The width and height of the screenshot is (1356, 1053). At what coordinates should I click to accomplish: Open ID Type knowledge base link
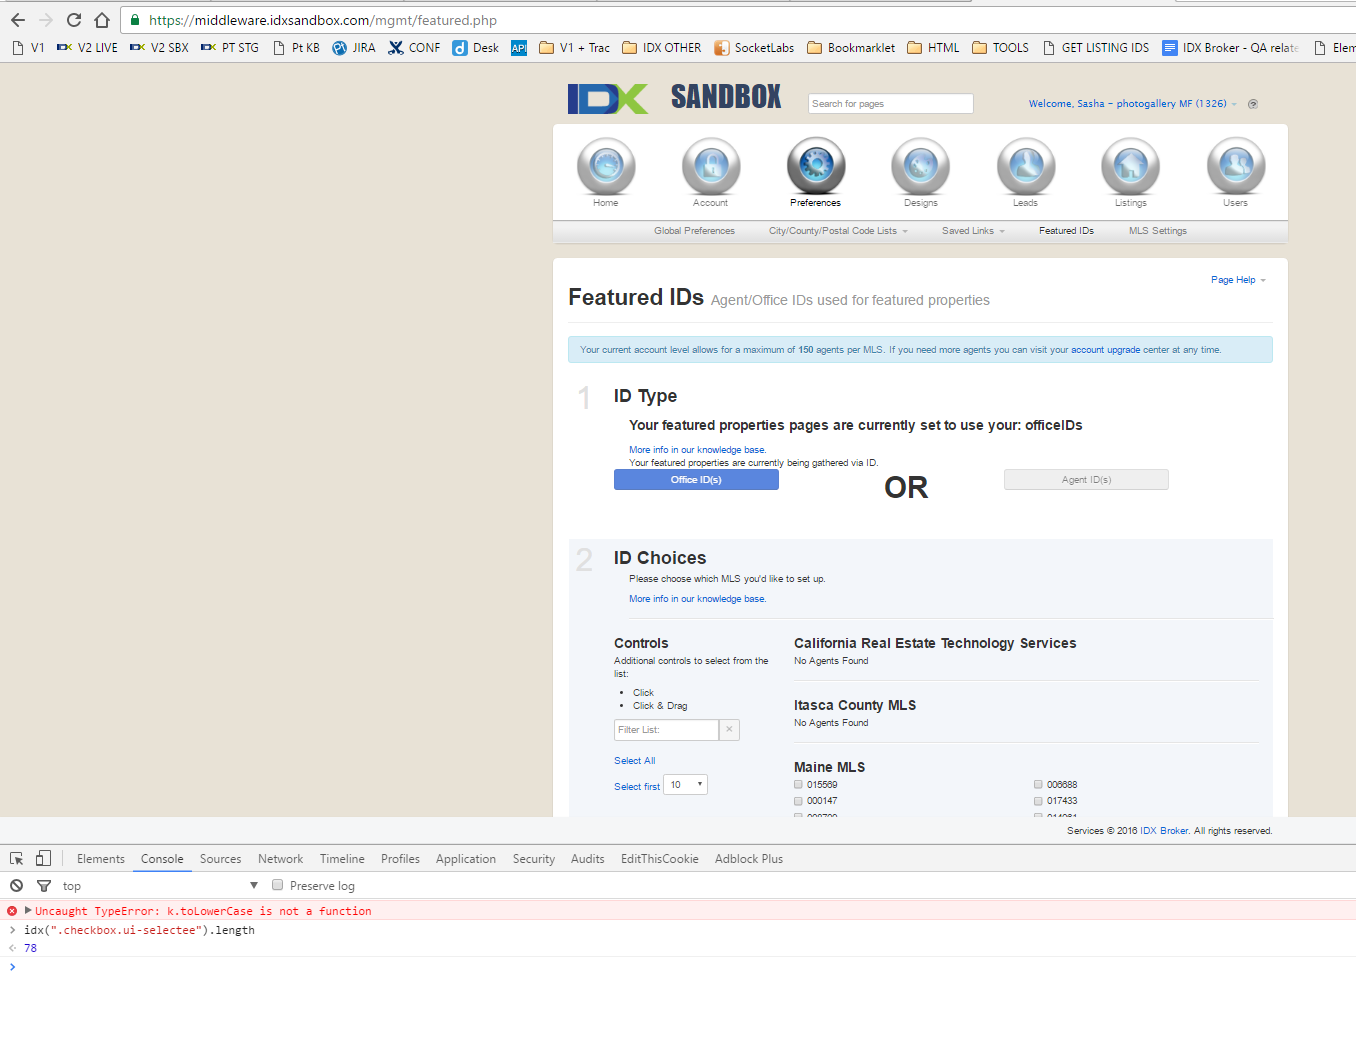tap(697, 450)
